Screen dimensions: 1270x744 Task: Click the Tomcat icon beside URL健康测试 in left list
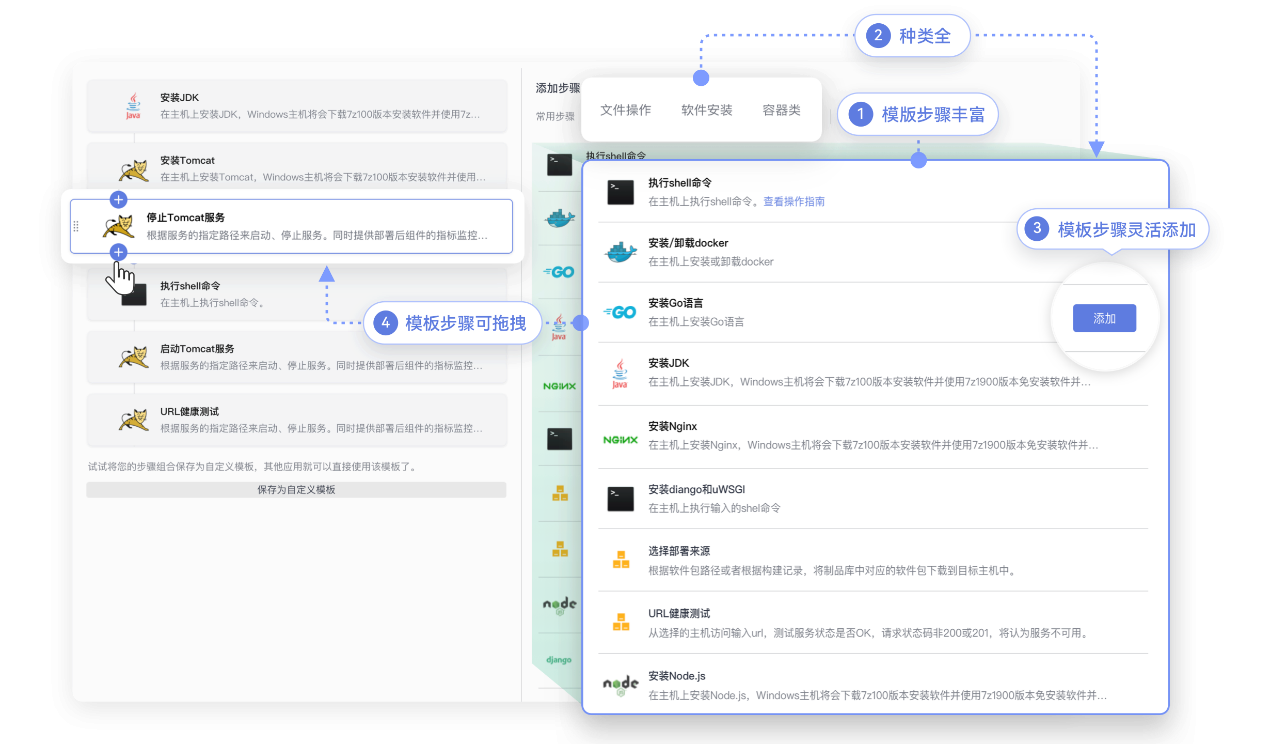click(134, 419)
